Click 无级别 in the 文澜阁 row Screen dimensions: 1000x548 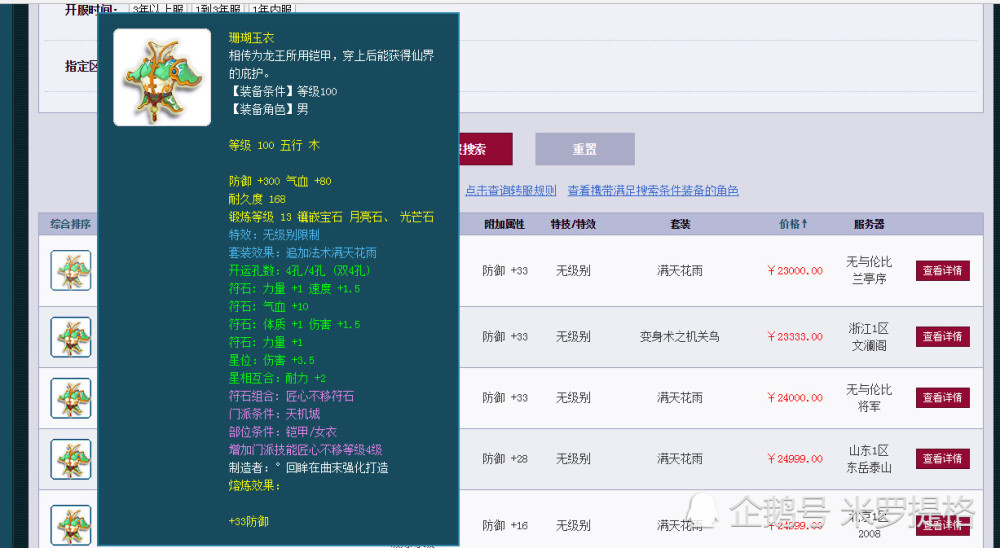pos(573,337)
